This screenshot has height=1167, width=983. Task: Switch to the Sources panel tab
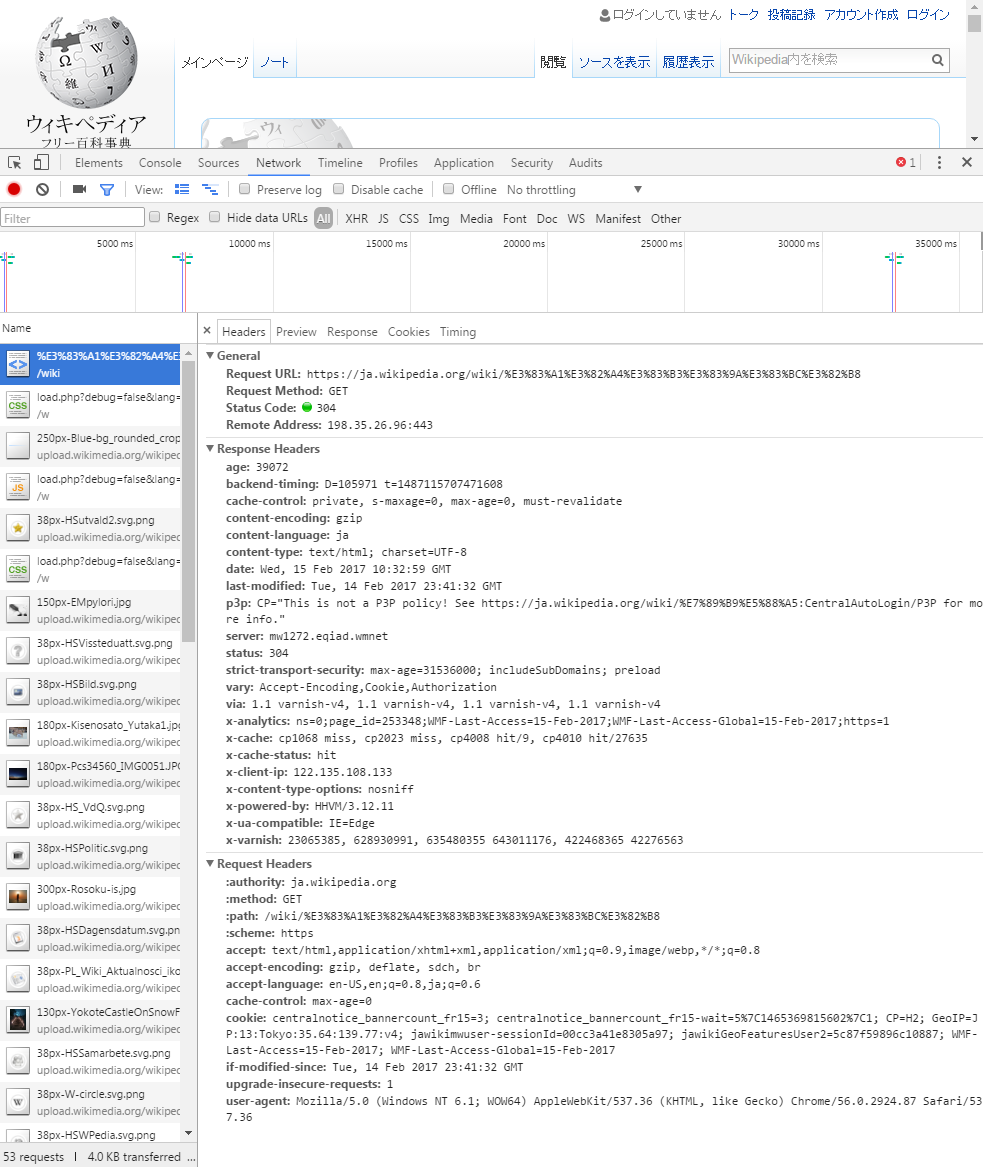pyautogui.click(x=218, y=162)
